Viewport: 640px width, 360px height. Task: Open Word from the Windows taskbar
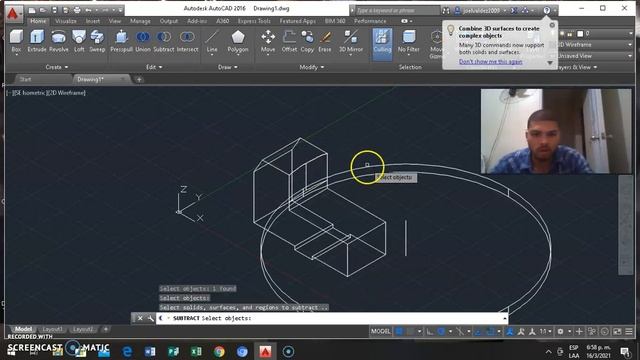(x=150, y=351)
